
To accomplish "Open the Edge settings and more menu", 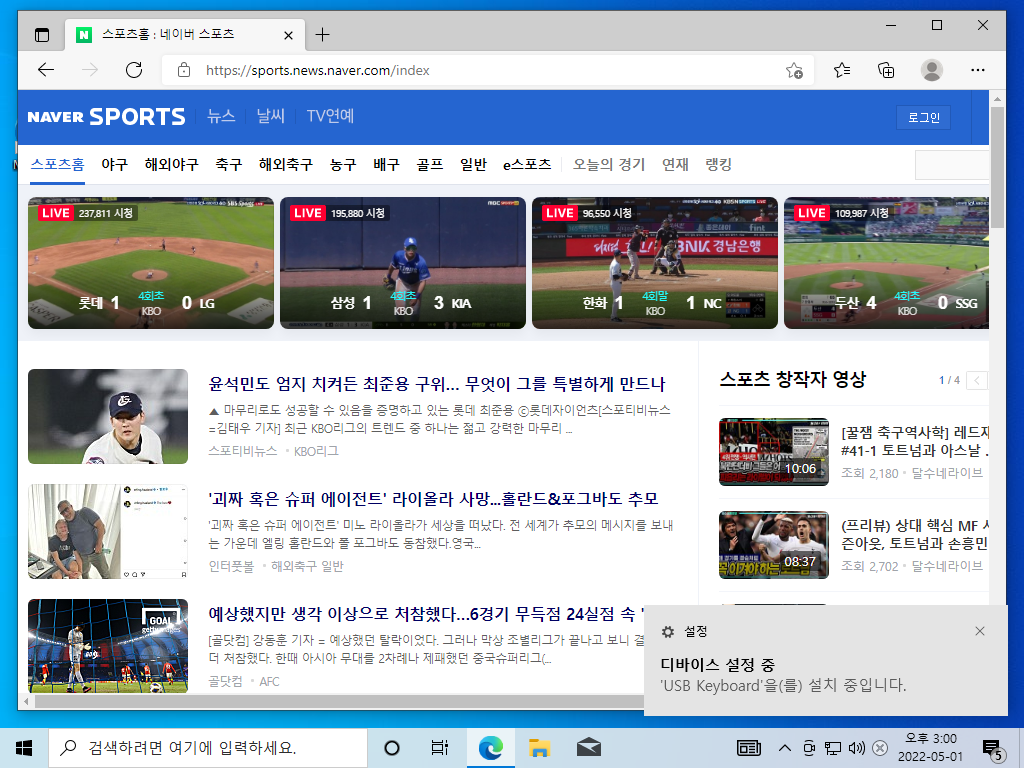I will pyautogui.click(x=978, y=70).
